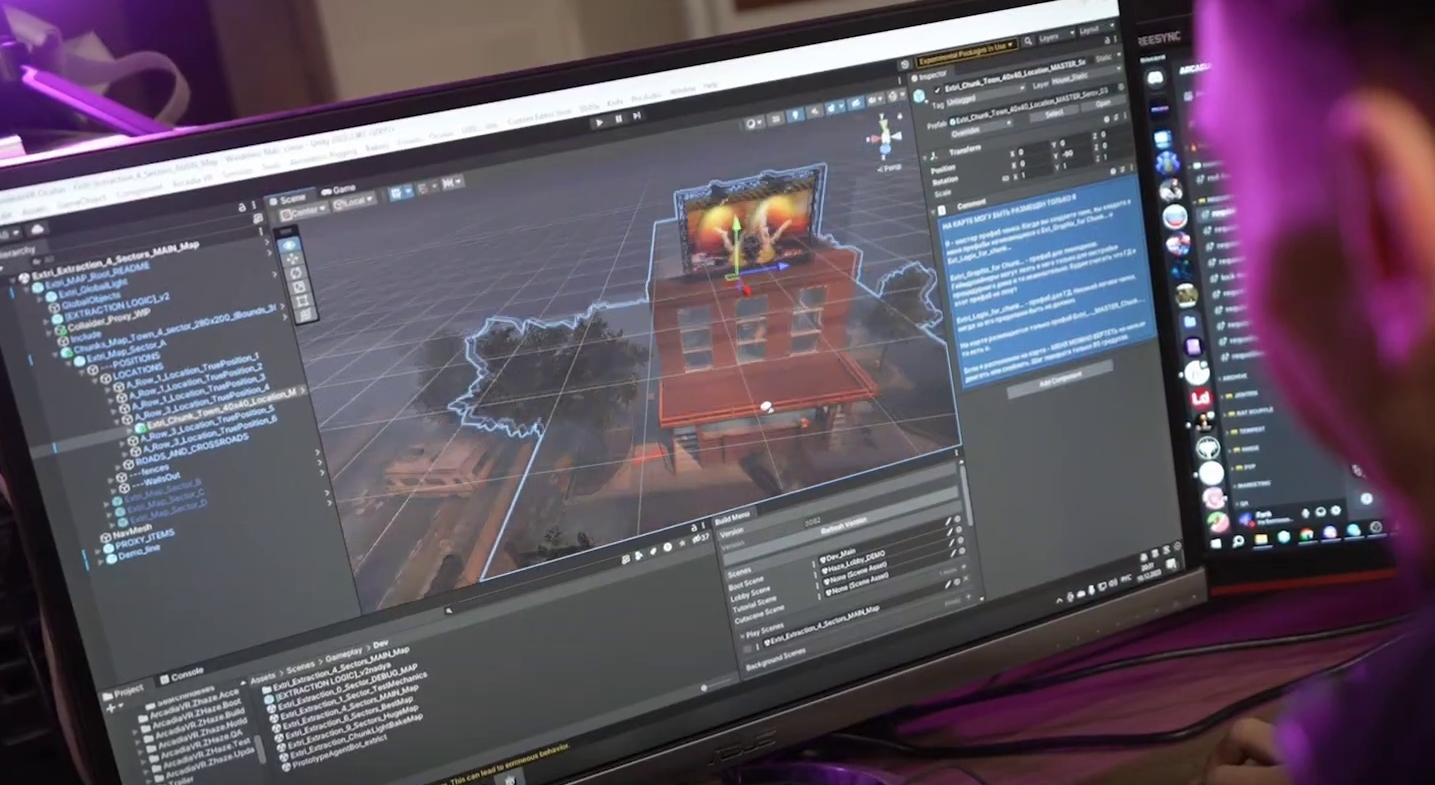Viewport: 1435px width, 785px height.
Task: Open the draw mode shading dropdown
Action: click(754, 122)
